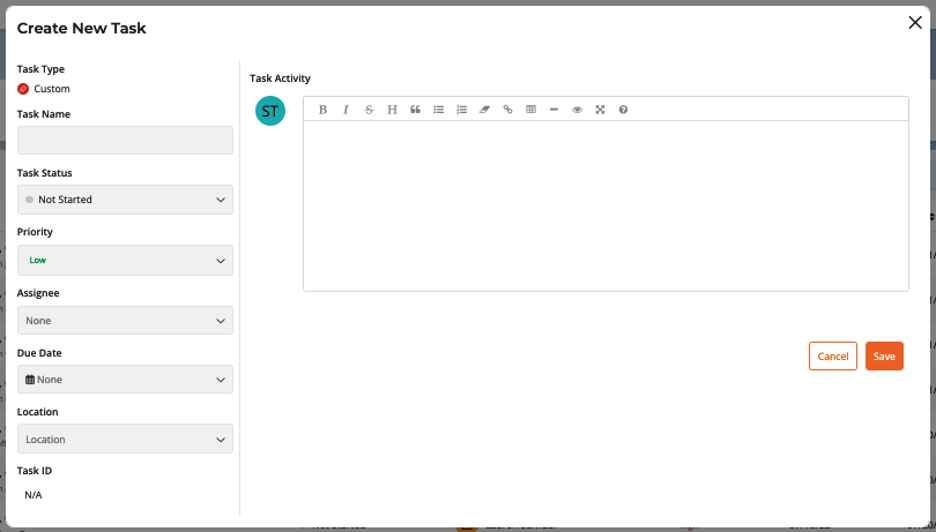
Task: Click inside the Task Activity text area
Action: (606, 206)
